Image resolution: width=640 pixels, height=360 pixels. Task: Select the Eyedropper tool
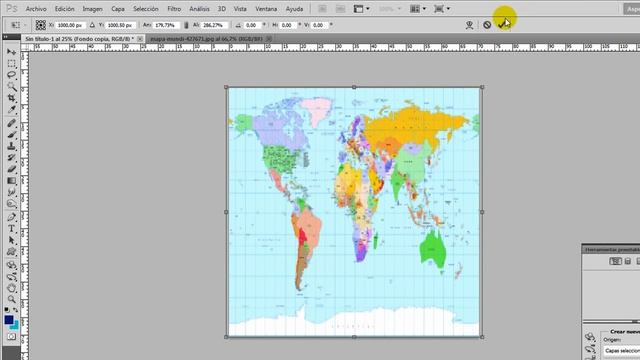pos(11,110)
